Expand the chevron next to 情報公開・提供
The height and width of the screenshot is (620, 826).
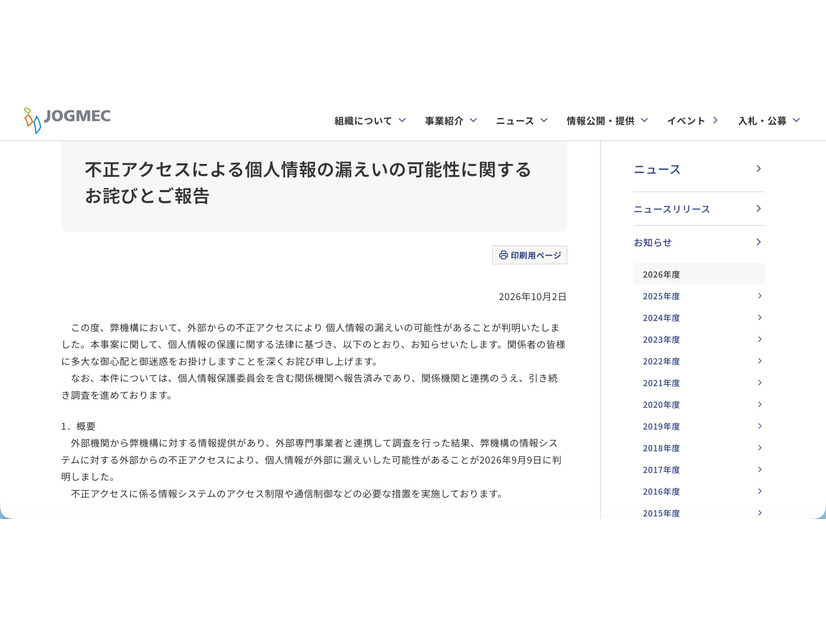pos(644,120)
